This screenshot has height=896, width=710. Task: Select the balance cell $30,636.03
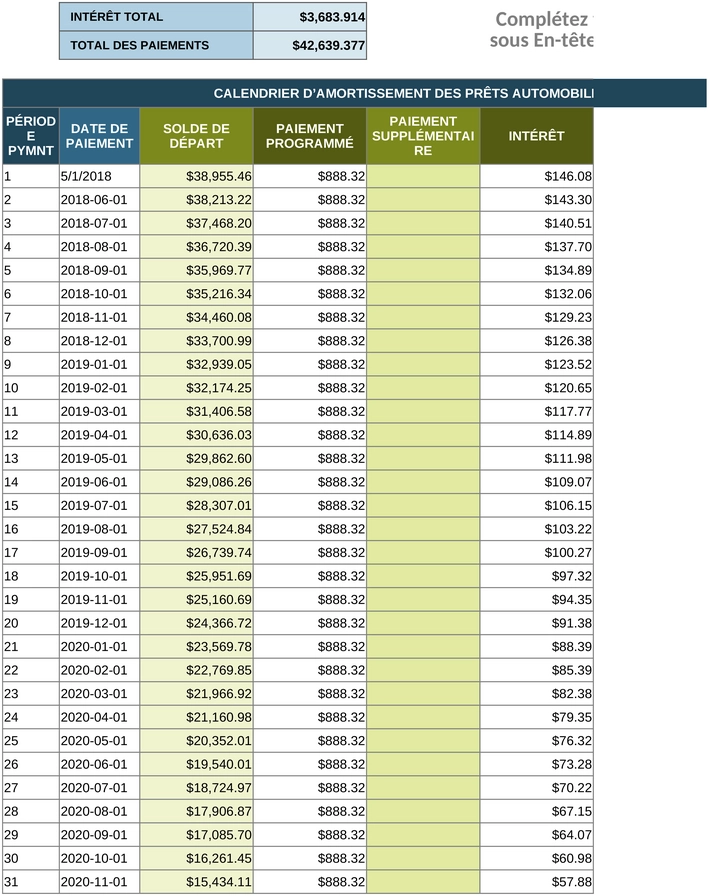[x=196, y=435]
